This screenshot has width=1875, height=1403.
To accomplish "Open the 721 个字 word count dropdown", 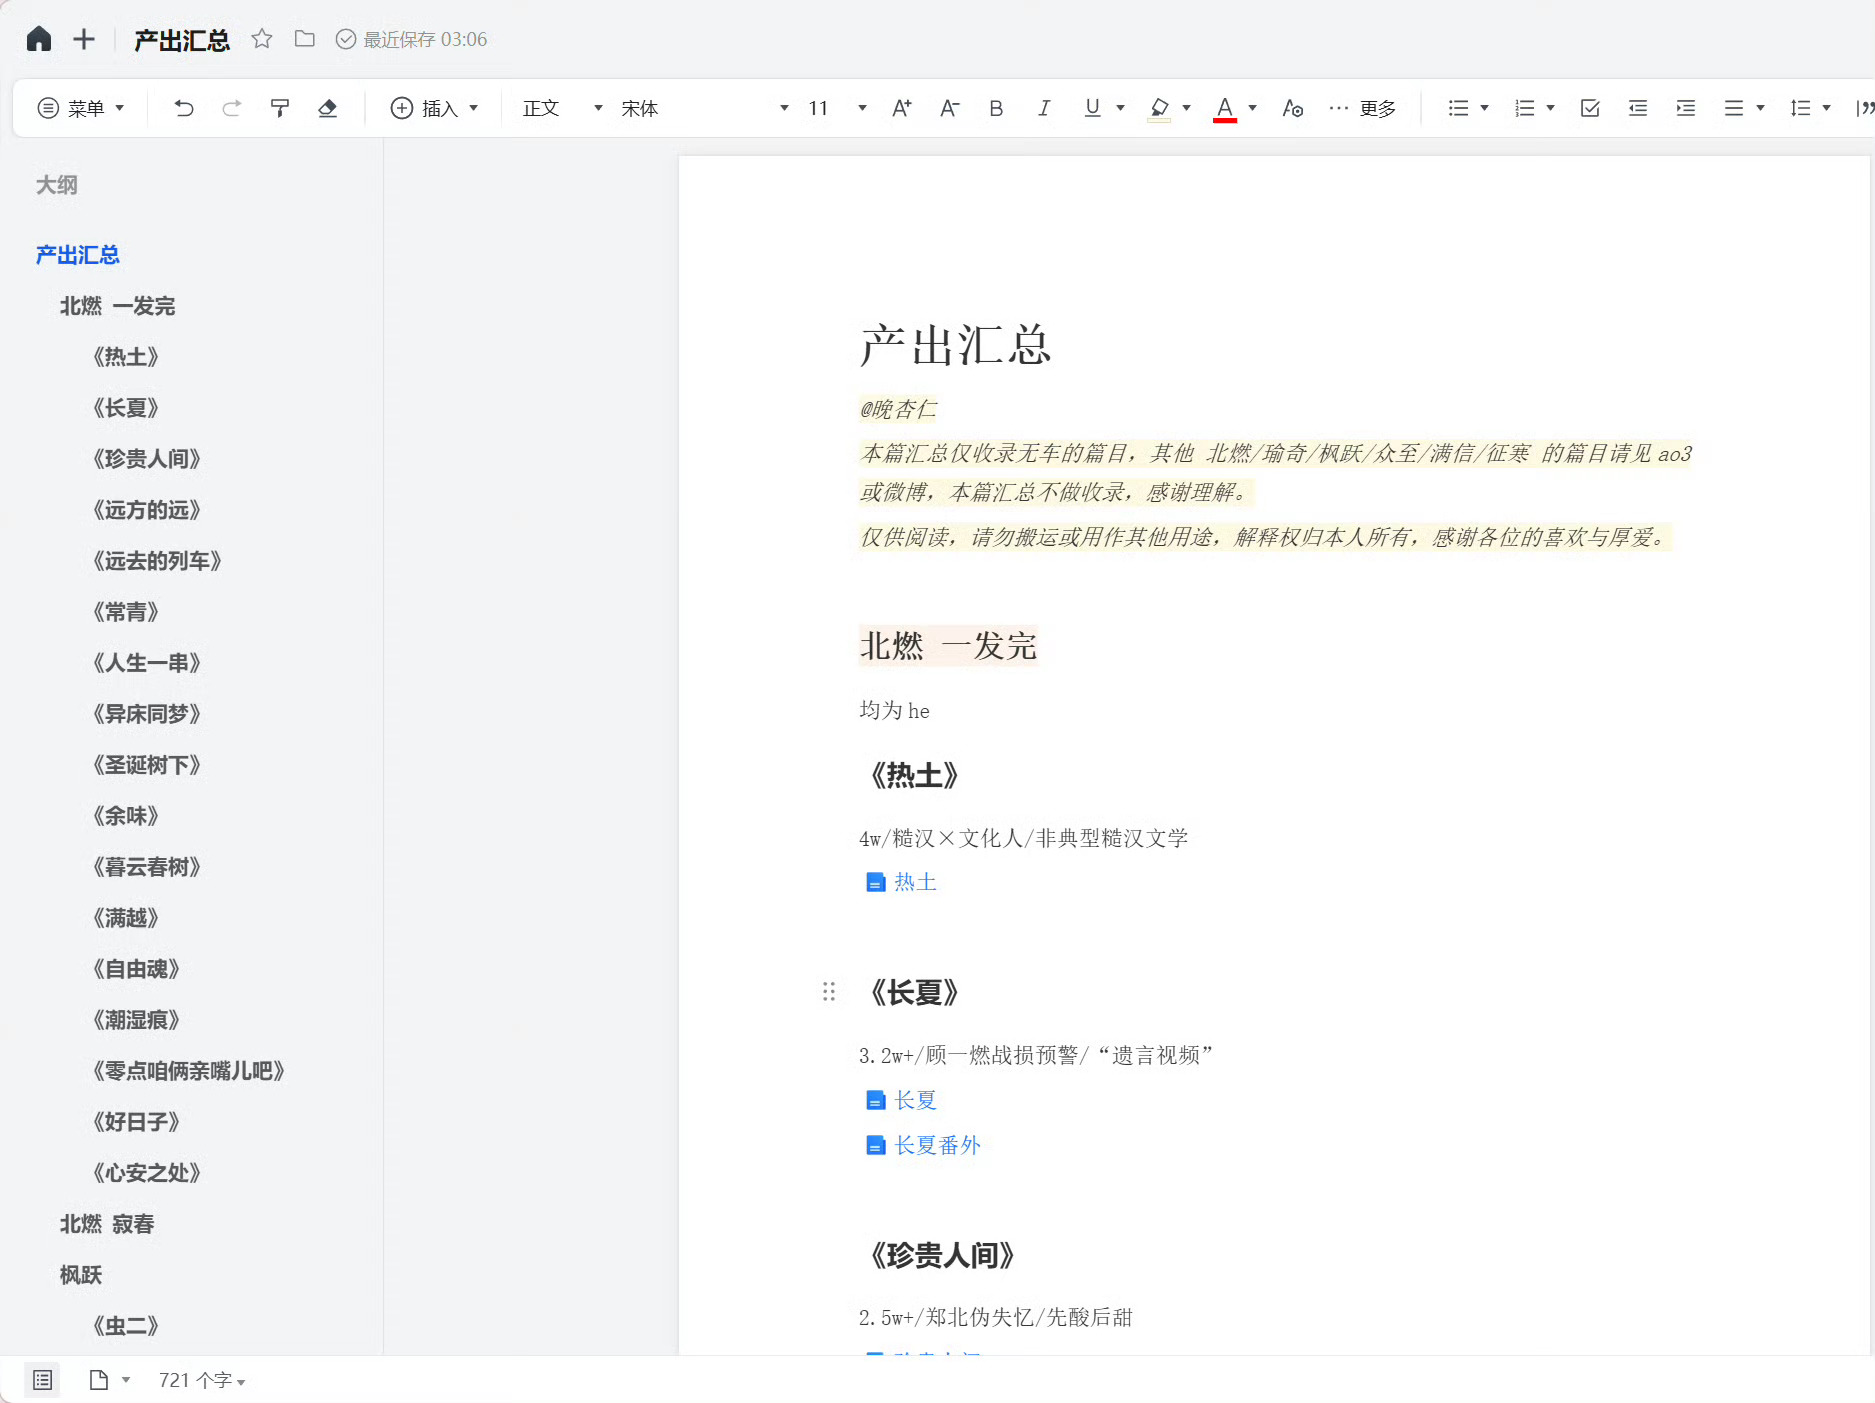I will (202, 1380).
